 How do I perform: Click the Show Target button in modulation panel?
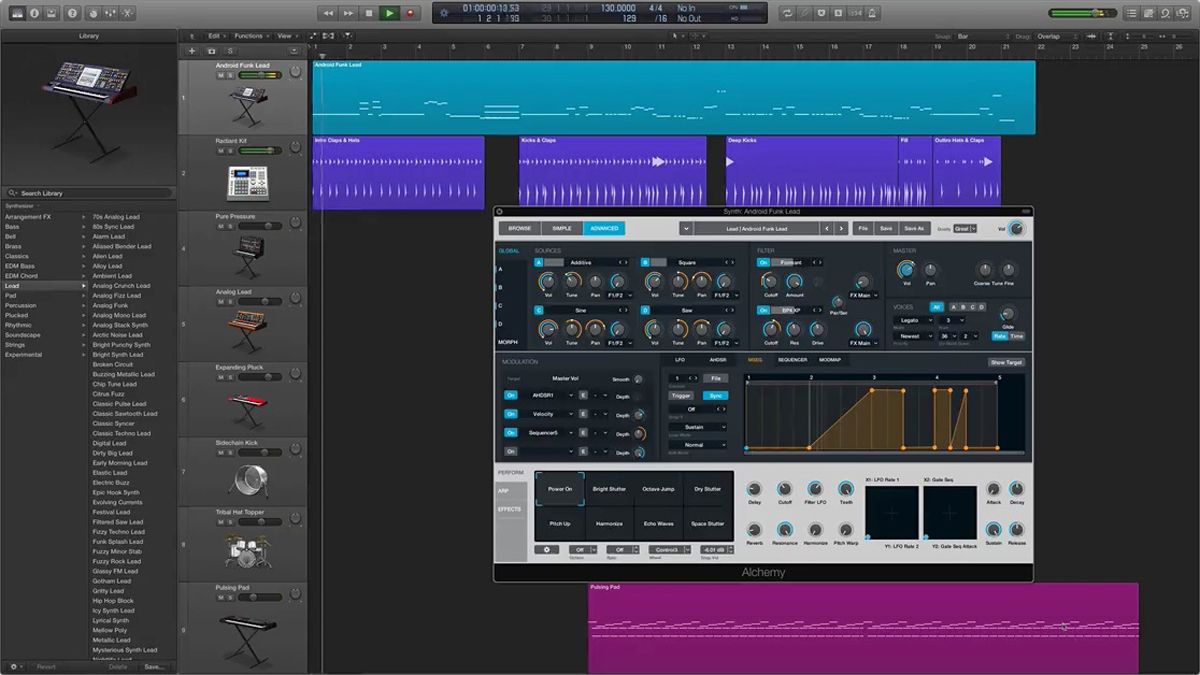pyautogui.click(x=1005, y=362)
